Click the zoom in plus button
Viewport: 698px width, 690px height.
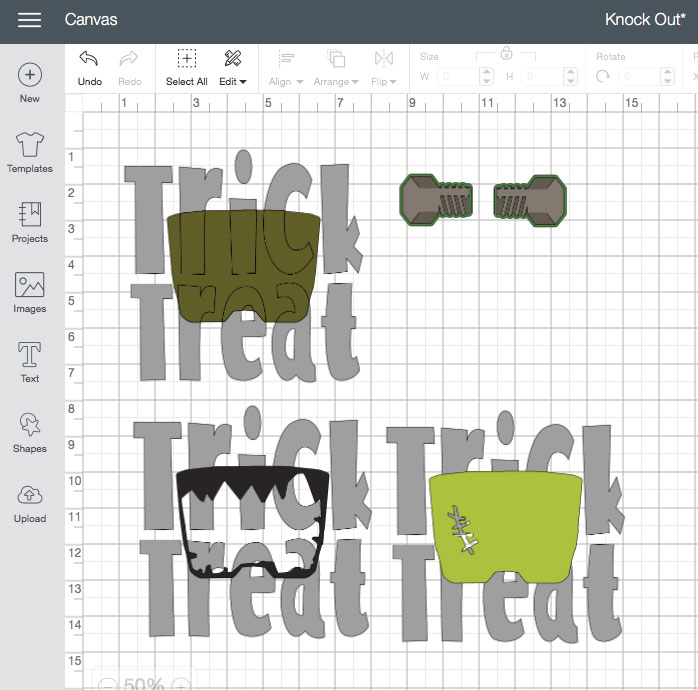coord(181,684)
